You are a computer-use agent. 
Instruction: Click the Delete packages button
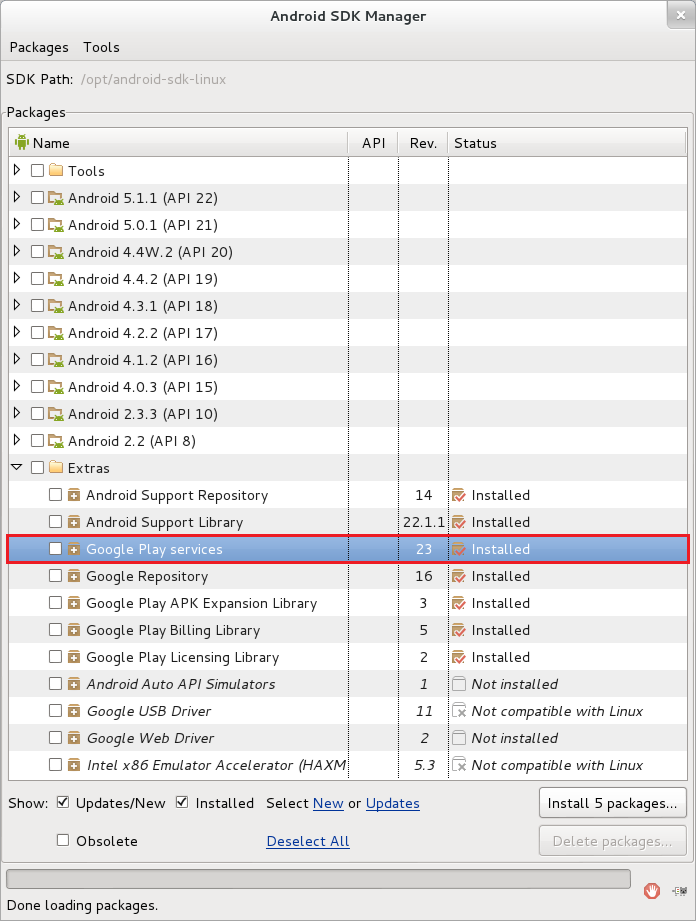[613, 841]
